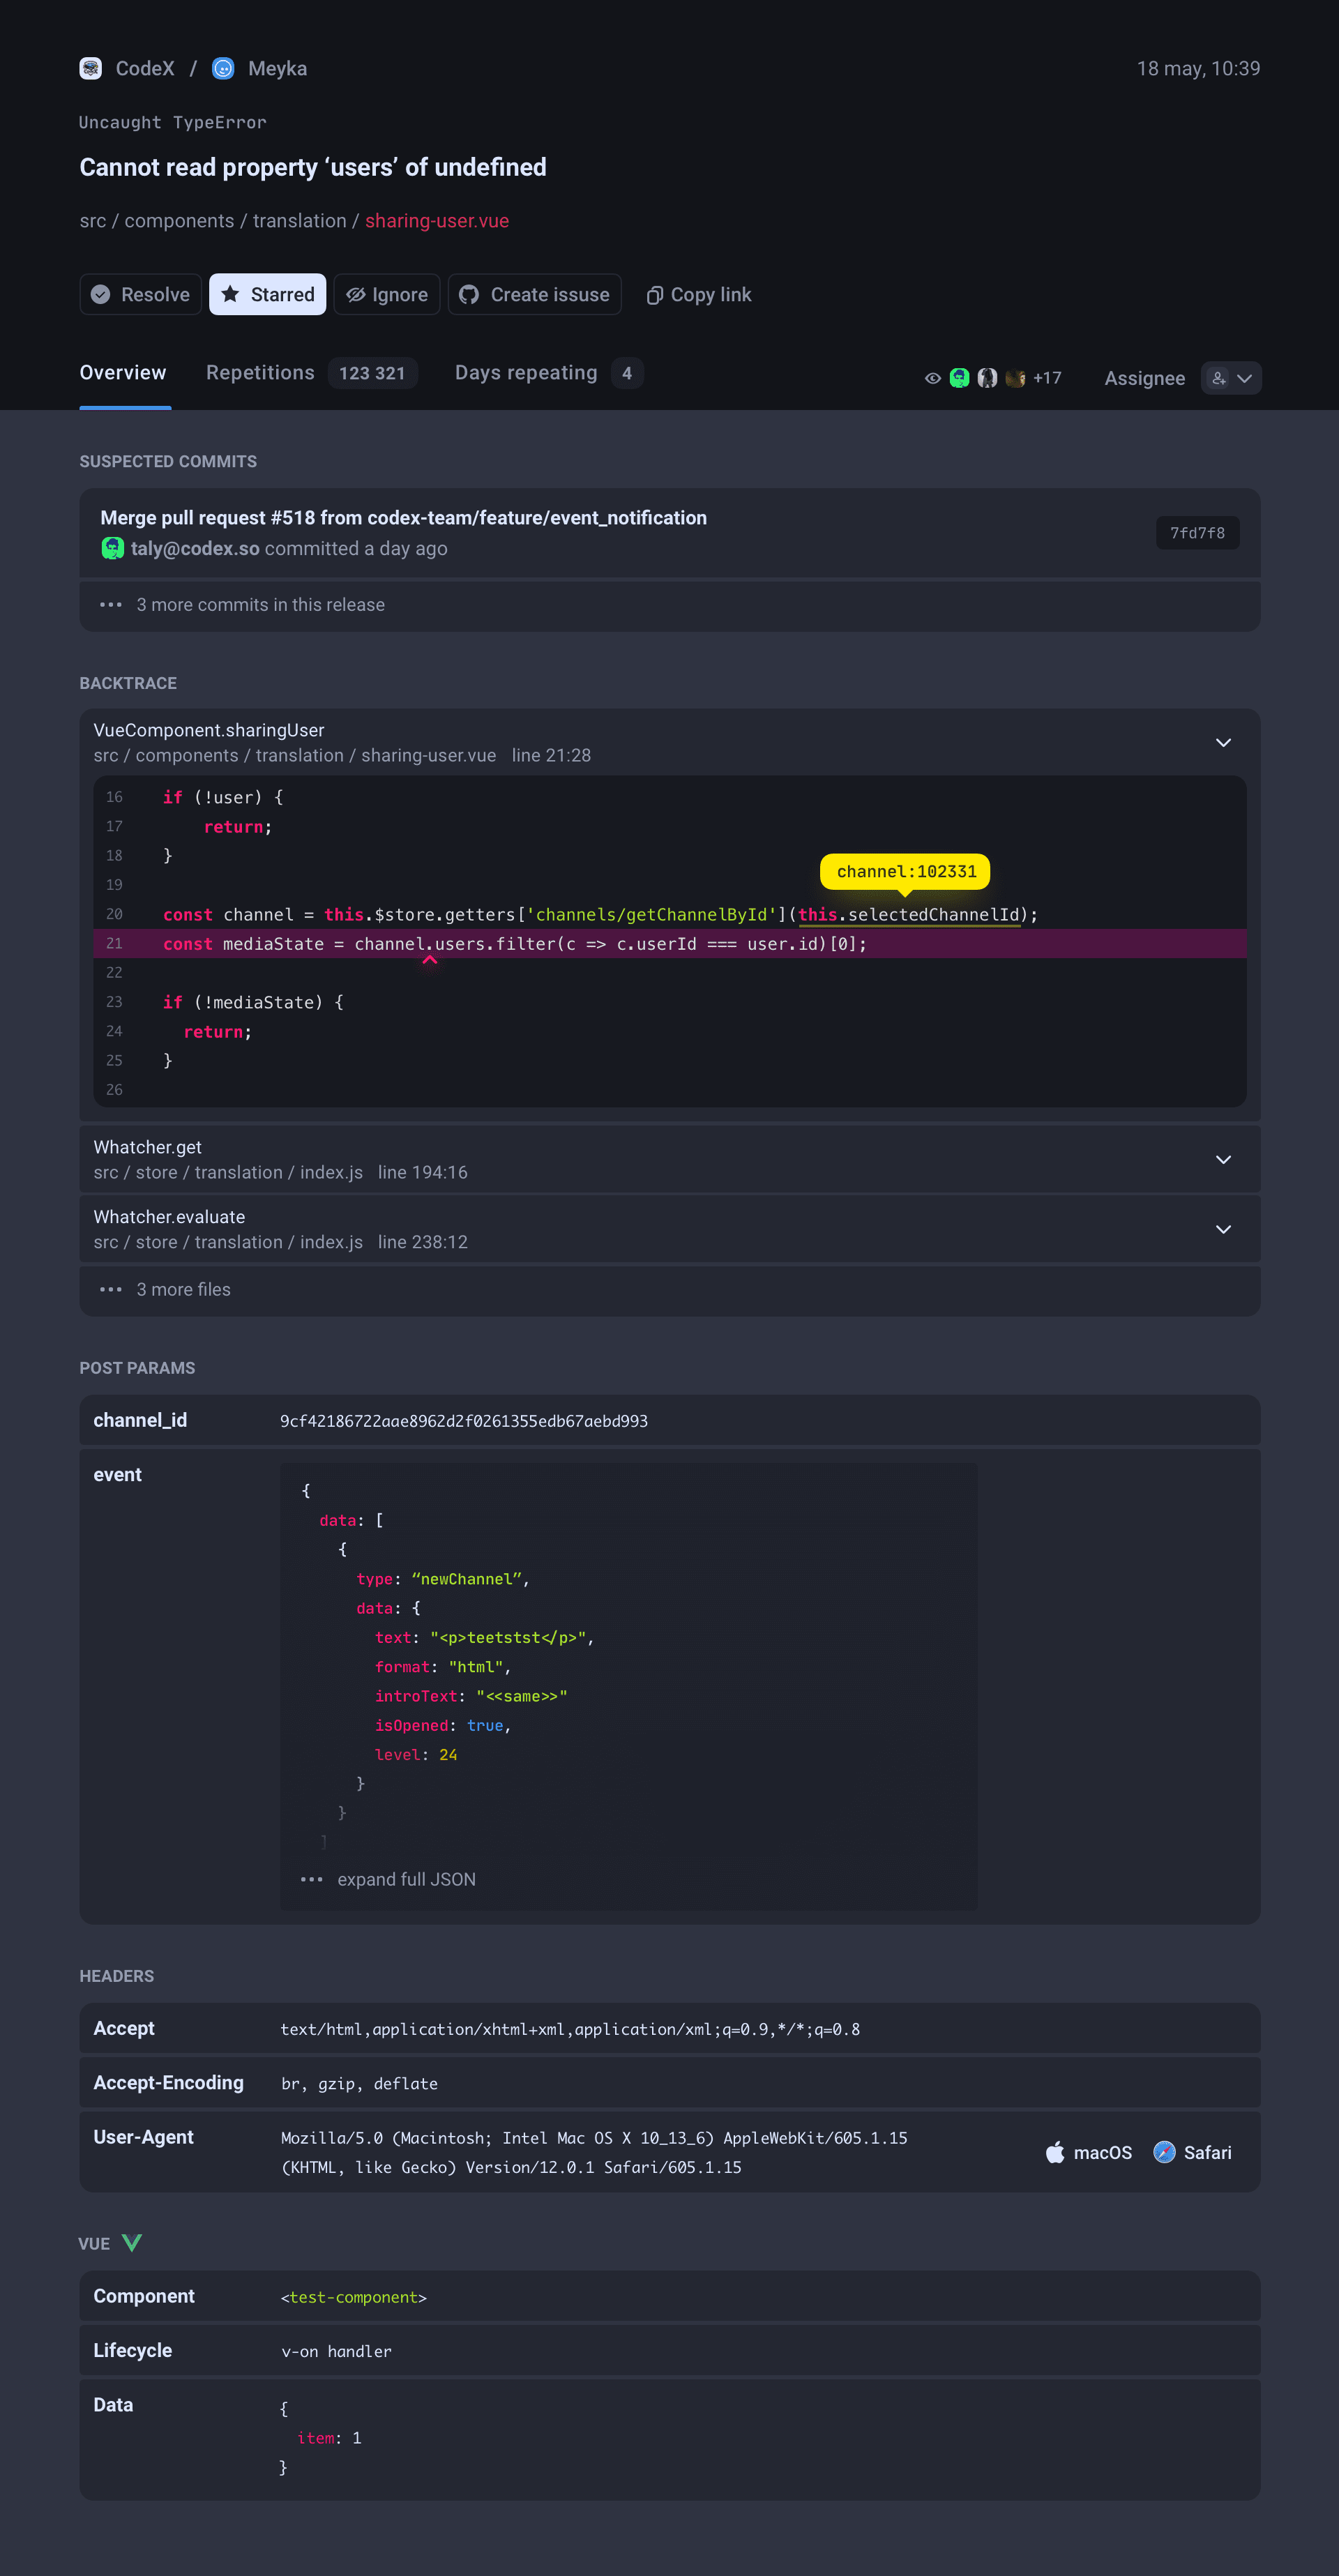Click Create issue on GitHub

[x=534, y=294]
